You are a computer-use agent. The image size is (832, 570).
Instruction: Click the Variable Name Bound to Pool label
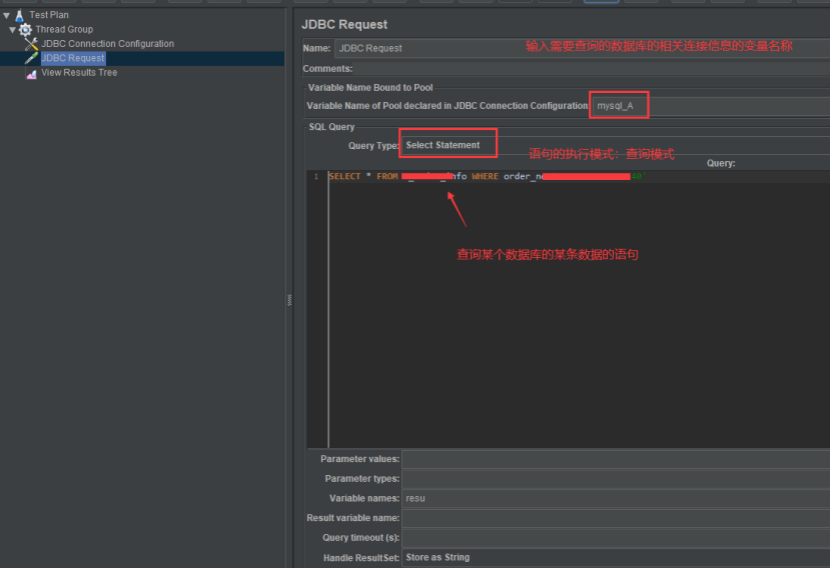click(x=370, y=88)
